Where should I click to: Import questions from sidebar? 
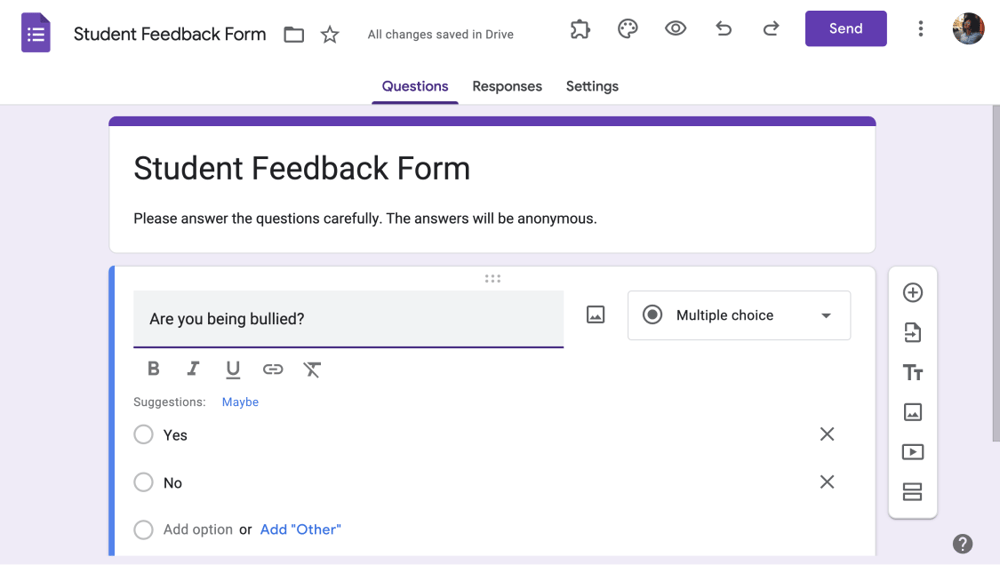[913, 332]
